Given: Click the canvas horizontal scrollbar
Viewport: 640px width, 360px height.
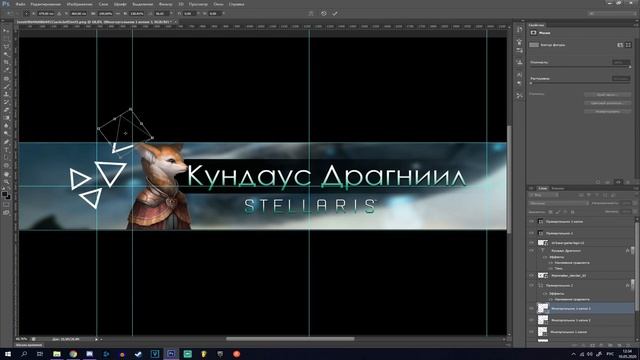Looking at the screenshot, I should coord(290,339).
